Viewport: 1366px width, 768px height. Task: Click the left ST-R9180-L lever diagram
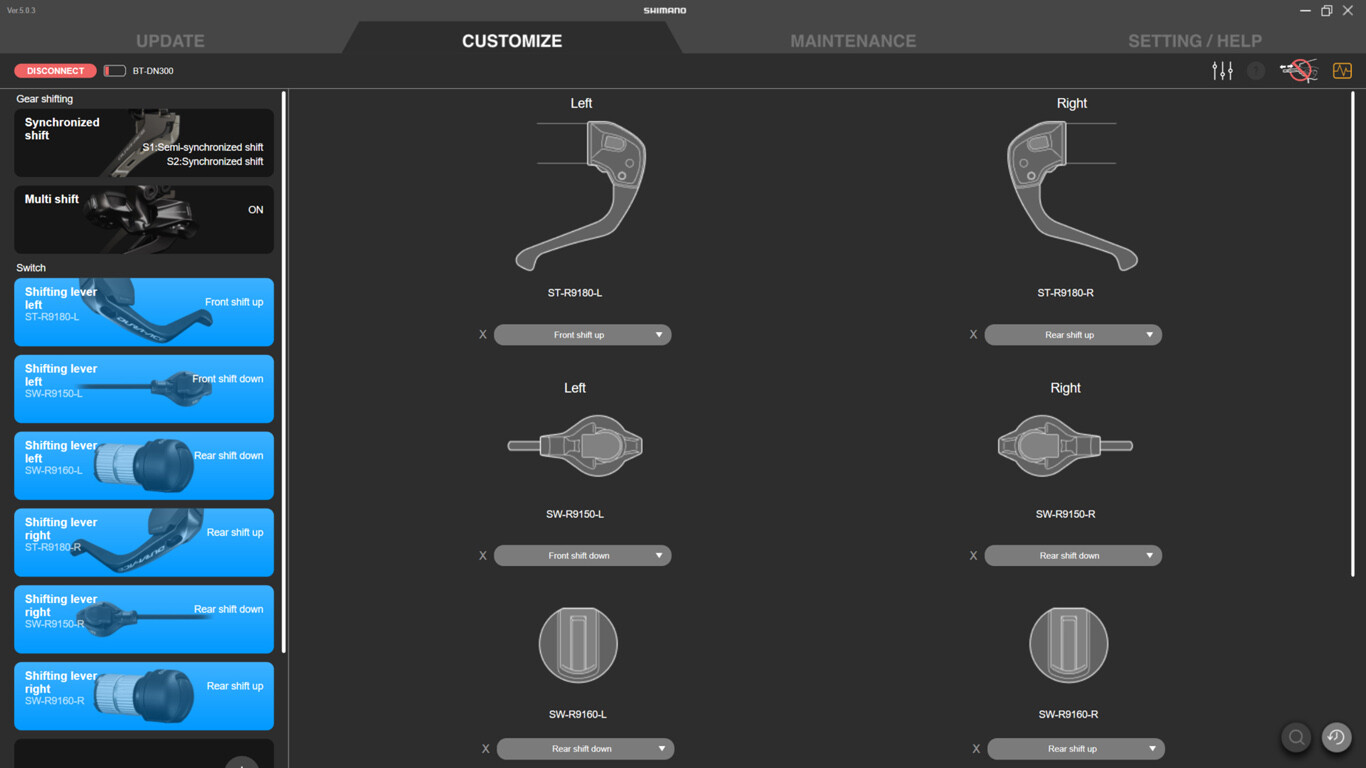pyautogui.click(x=581, y=196)
